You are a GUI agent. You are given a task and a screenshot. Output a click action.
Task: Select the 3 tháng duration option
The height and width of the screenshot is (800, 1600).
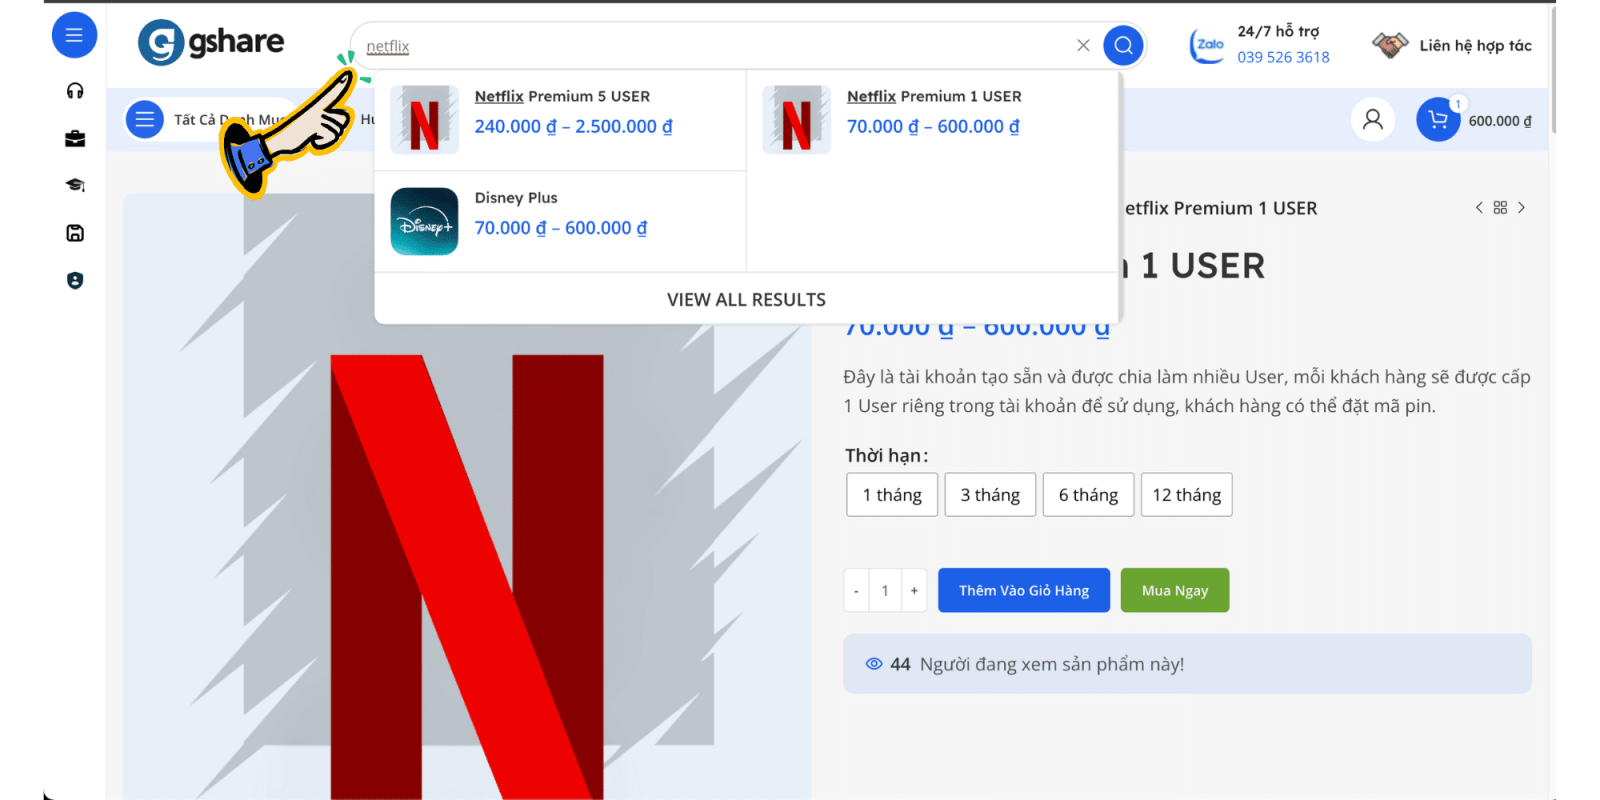[x=990, y=495]
